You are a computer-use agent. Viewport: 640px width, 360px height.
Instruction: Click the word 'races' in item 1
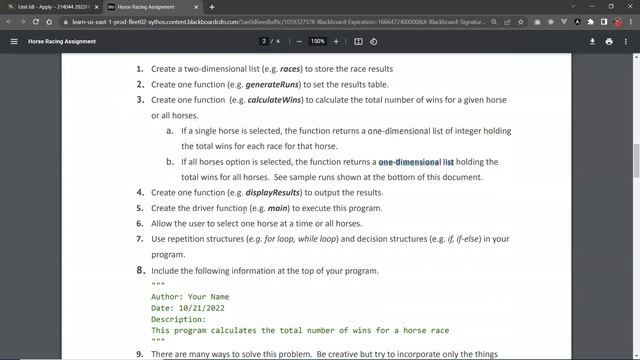pyautogui.click(x=290, y=69)
